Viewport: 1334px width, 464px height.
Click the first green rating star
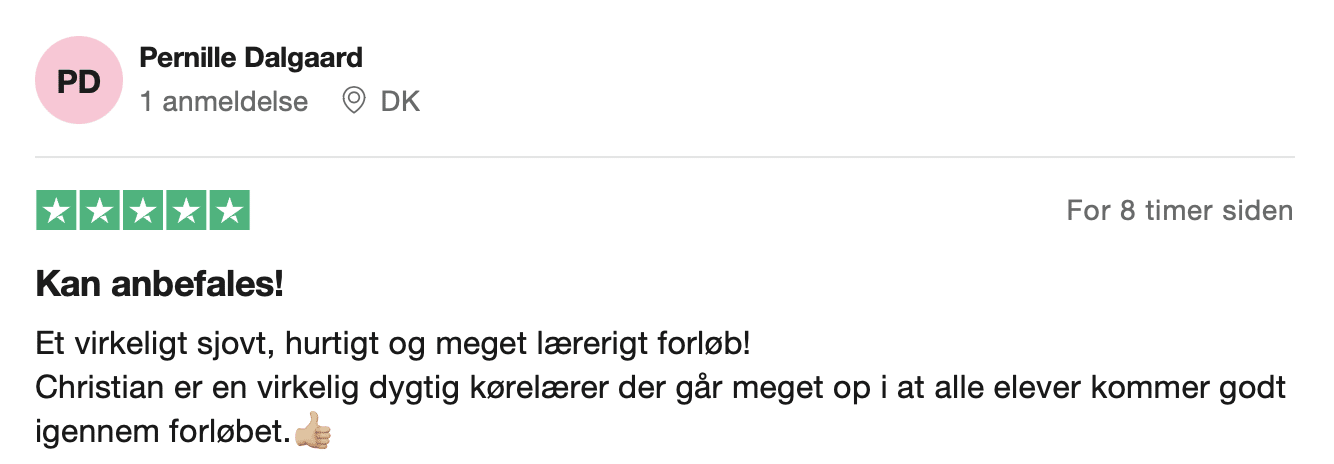pos(57,210)
